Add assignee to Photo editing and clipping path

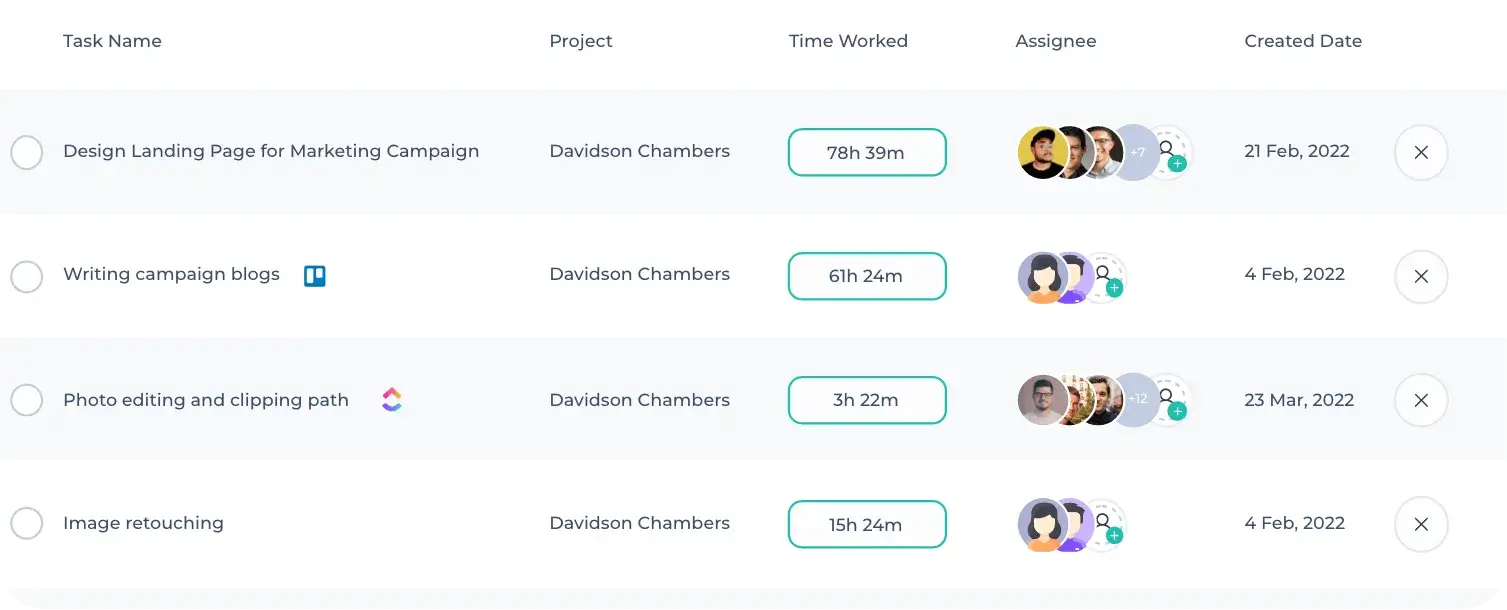1168,401
